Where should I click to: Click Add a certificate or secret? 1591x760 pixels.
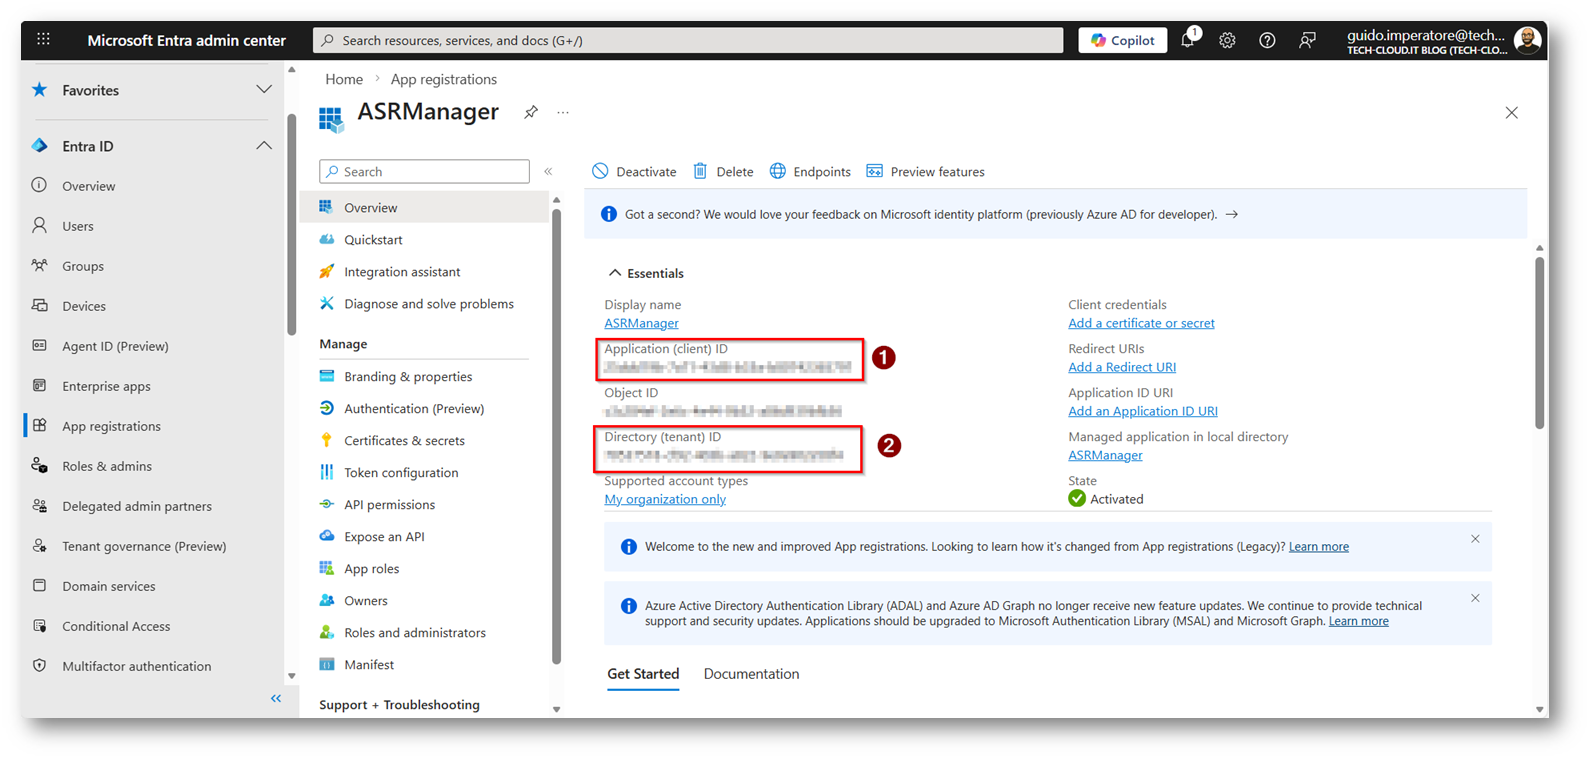pyautogui.click(x=1141, y=323)
